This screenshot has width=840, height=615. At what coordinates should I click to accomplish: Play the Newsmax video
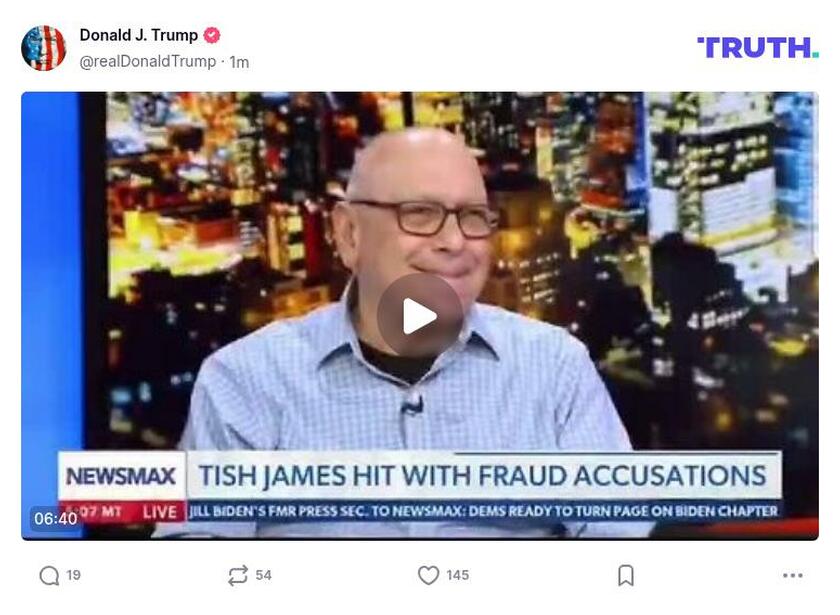point(419,316)
